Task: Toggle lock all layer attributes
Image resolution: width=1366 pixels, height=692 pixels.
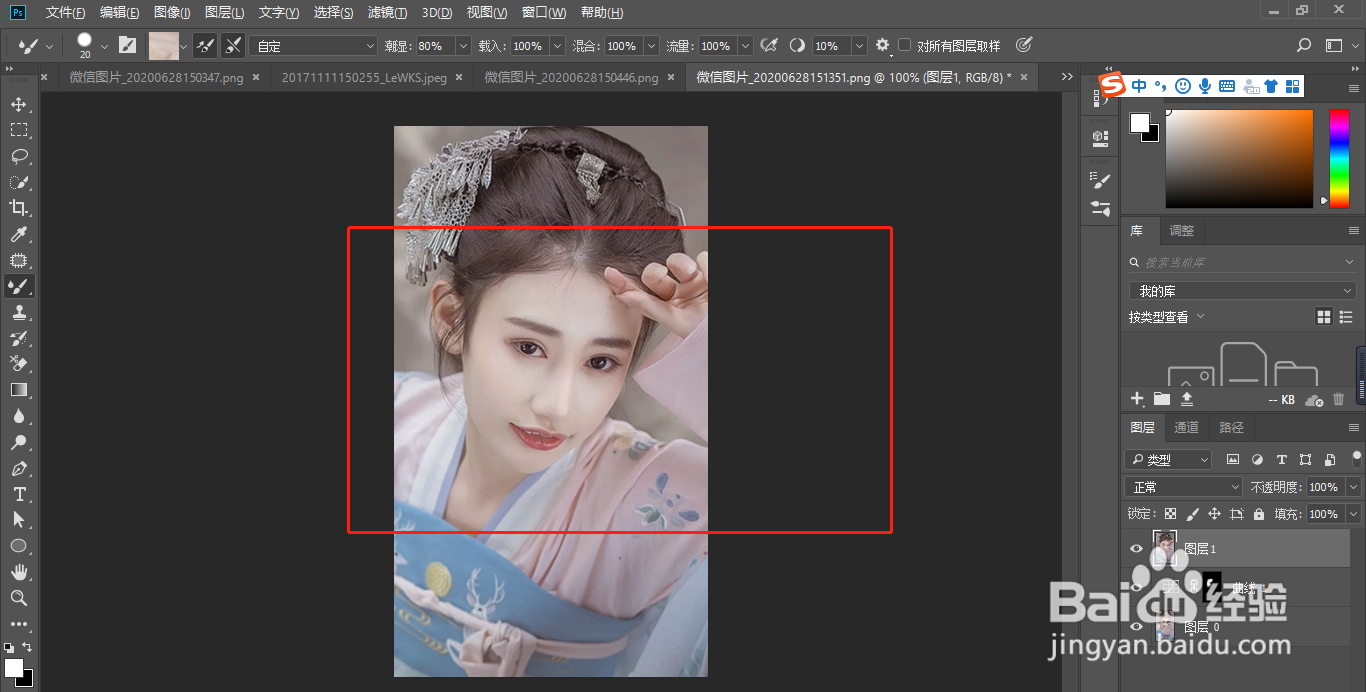Action: [x=1258, y=514]
